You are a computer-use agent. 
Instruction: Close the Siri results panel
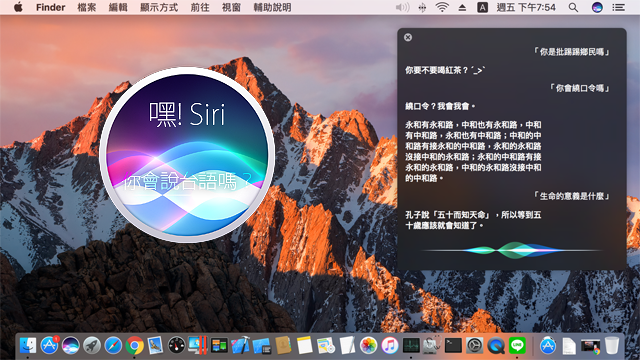408,38
